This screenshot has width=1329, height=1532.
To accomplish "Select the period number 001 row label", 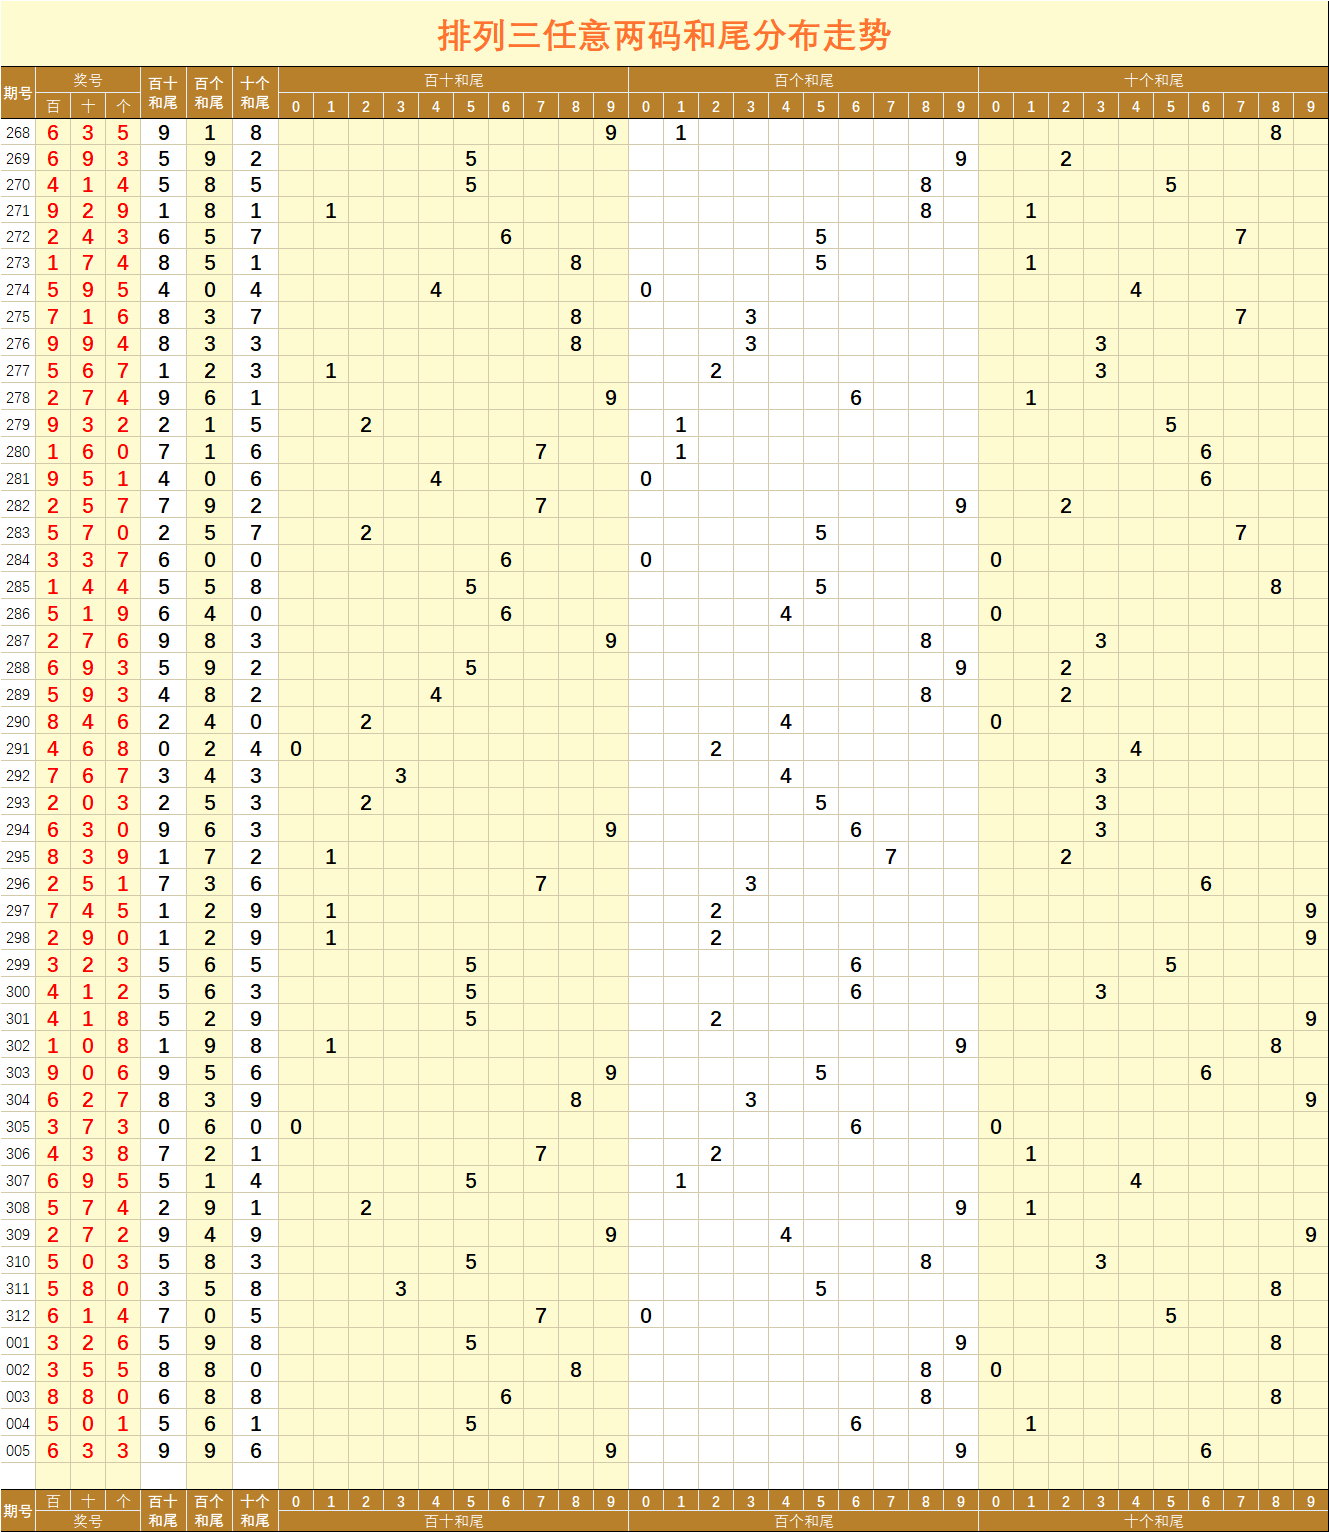I will pyautogui.click(x=18, y=1343).
